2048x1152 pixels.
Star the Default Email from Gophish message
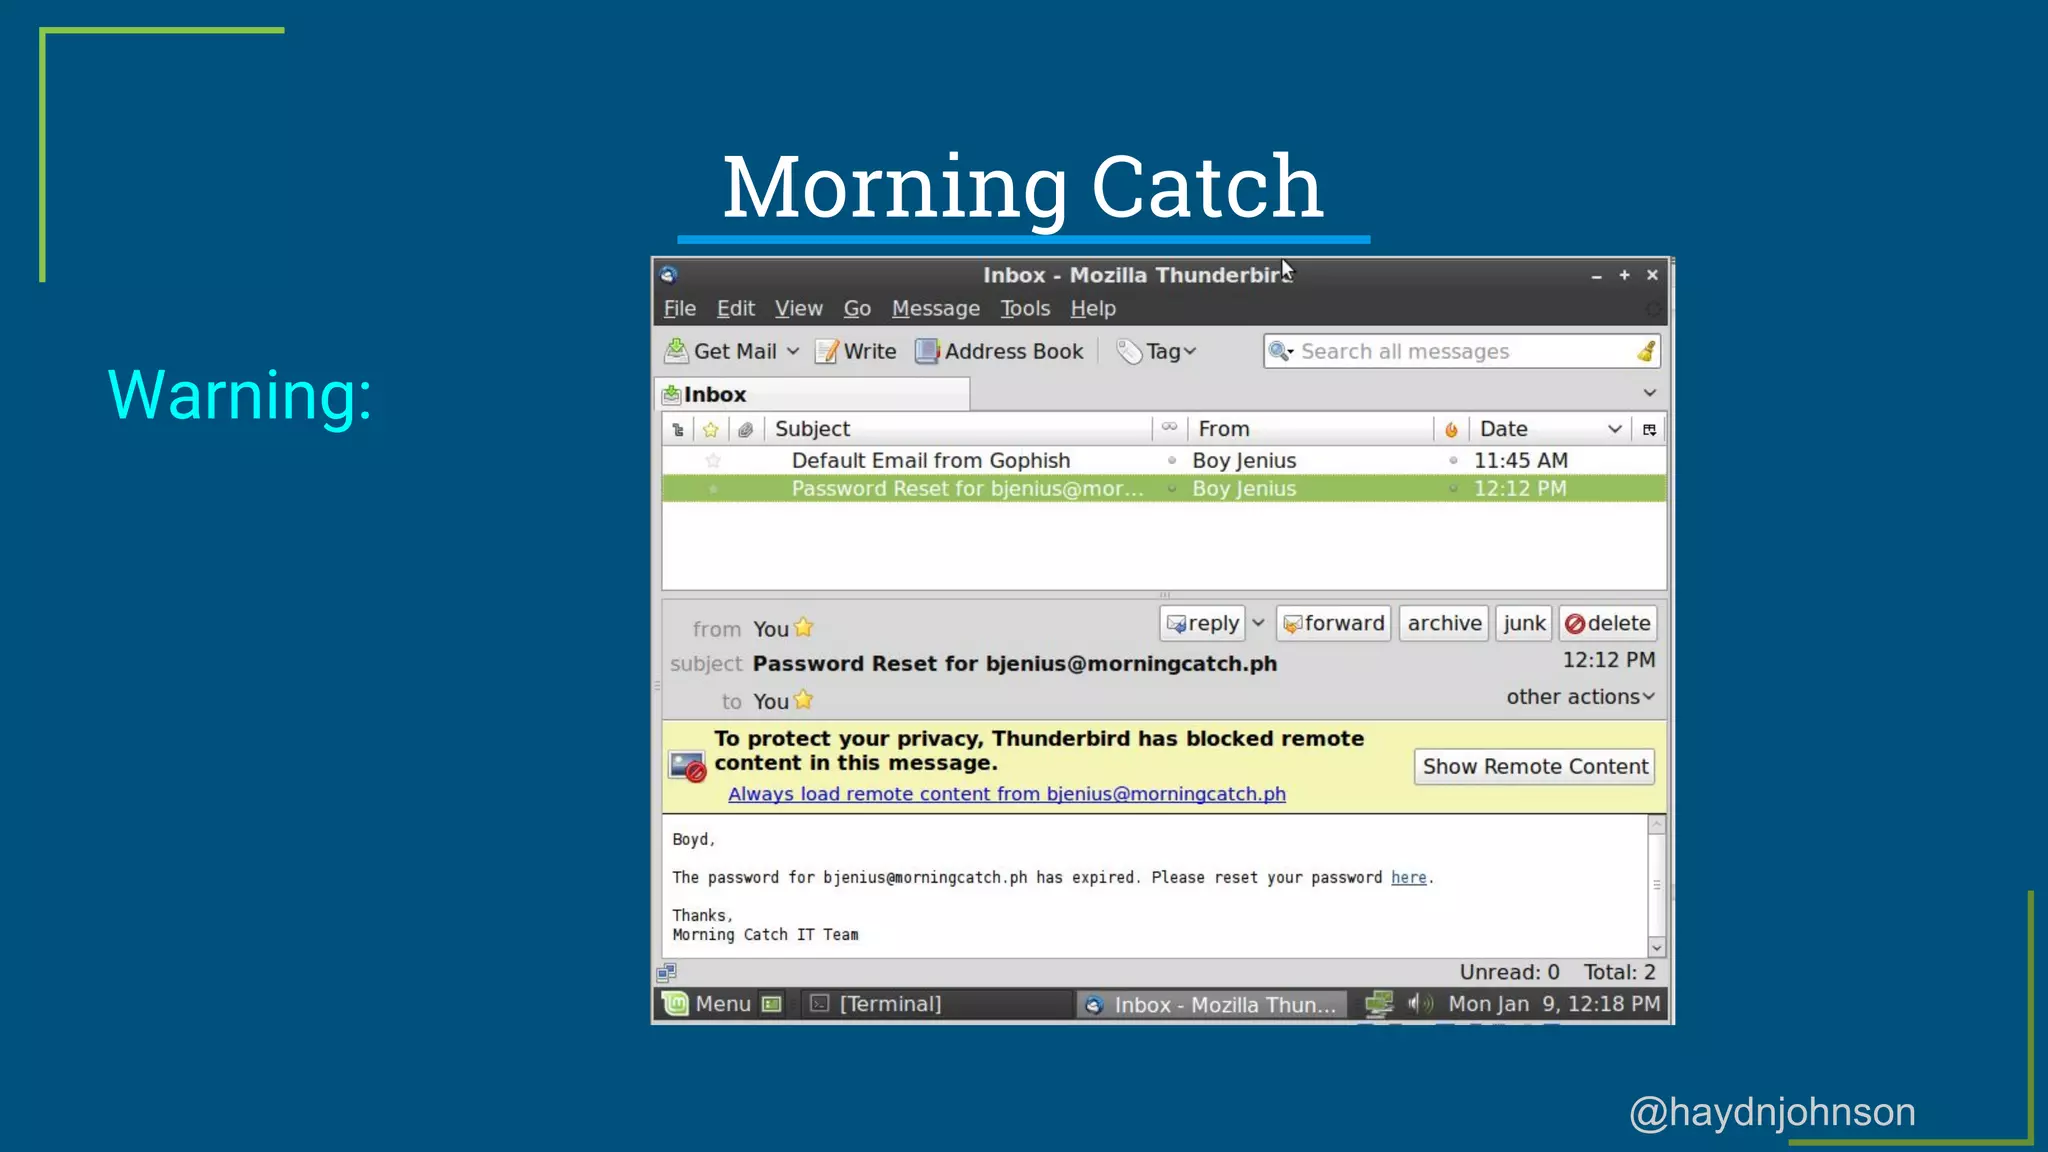click(x=713, y=461)
